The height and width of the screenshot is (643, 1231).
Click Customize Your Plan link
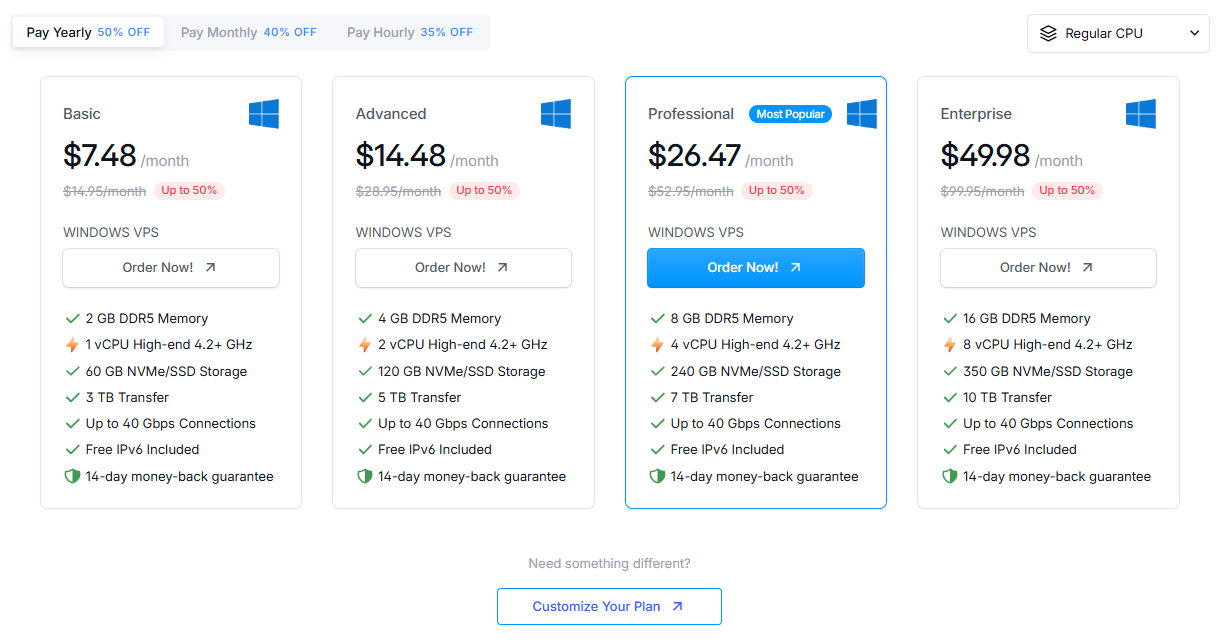609,606
